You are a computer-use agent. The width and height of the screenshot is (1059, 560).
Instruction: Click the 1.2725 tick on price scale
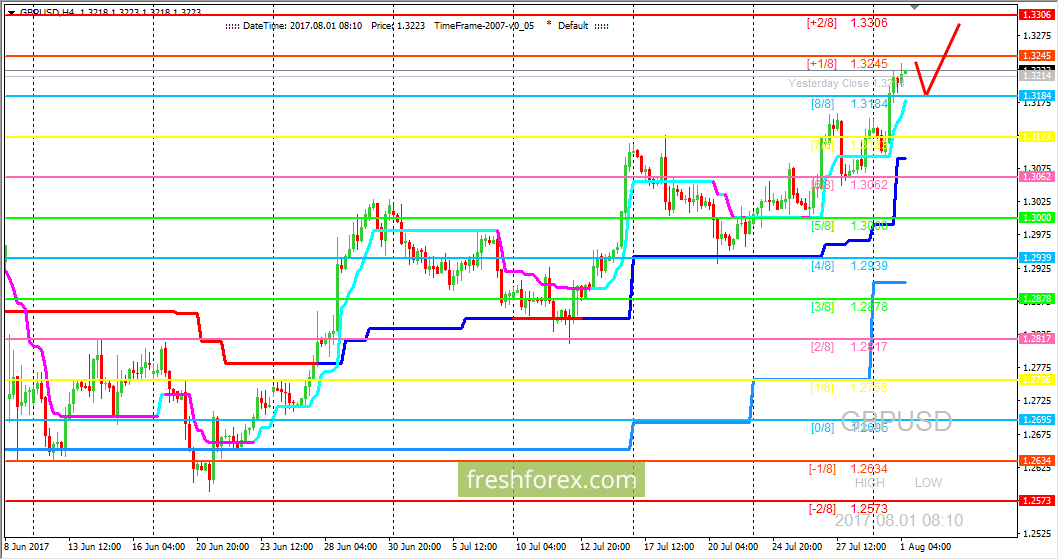[x=1037, y=401]
